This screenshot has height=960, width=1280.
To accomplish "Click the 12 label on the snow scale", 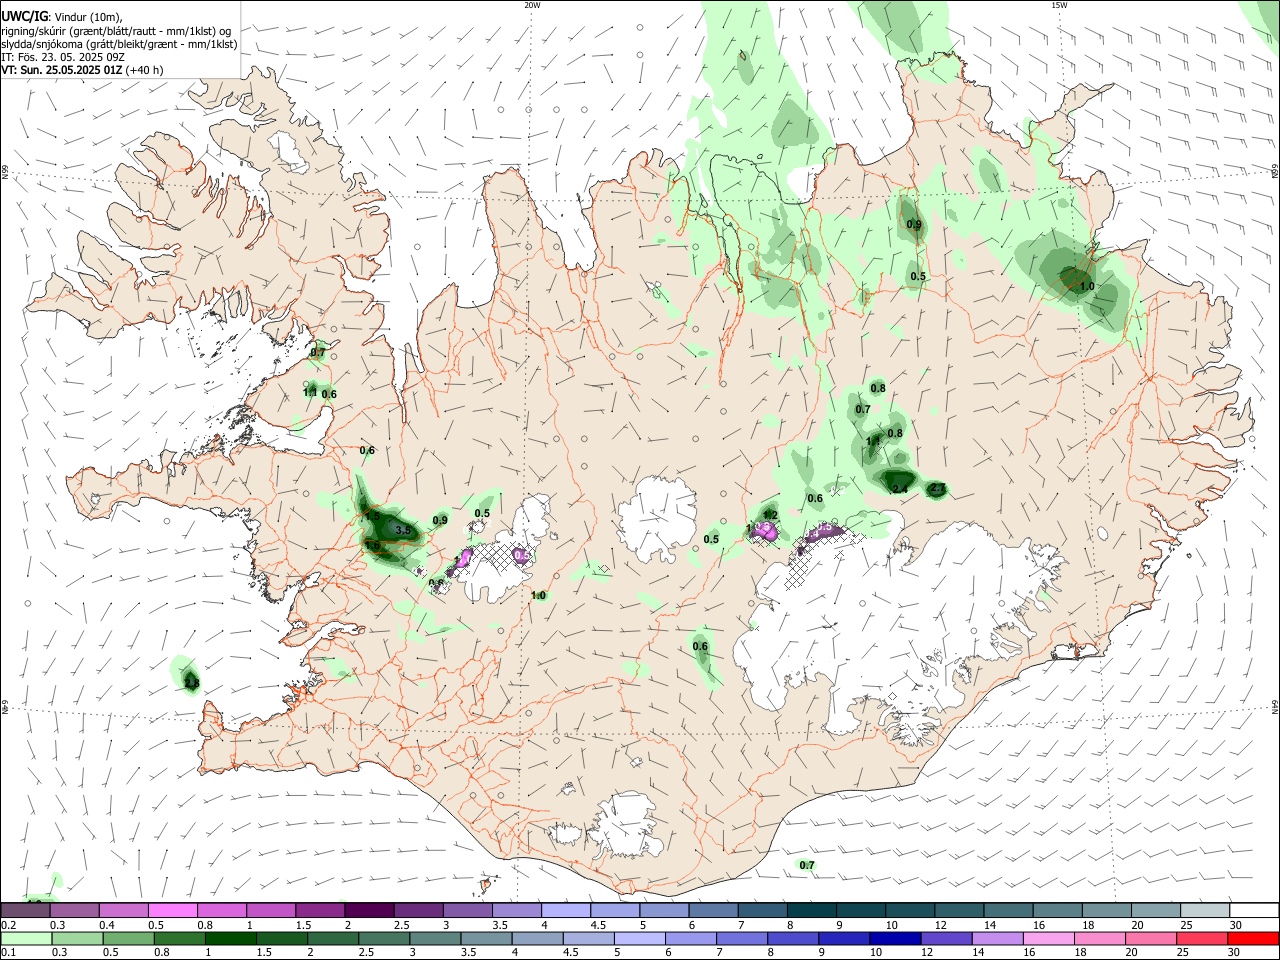I will (x=939, y=925).
